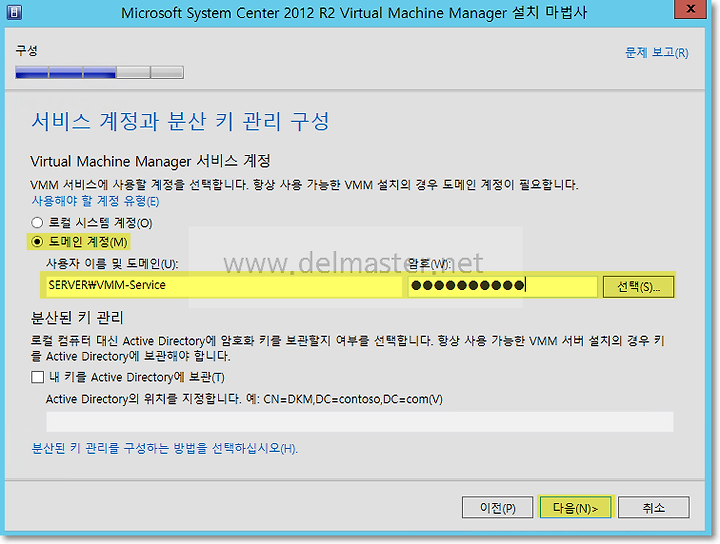Select the local system account radio button
Viewport: 720px width, 544px height.
[37, 223]
